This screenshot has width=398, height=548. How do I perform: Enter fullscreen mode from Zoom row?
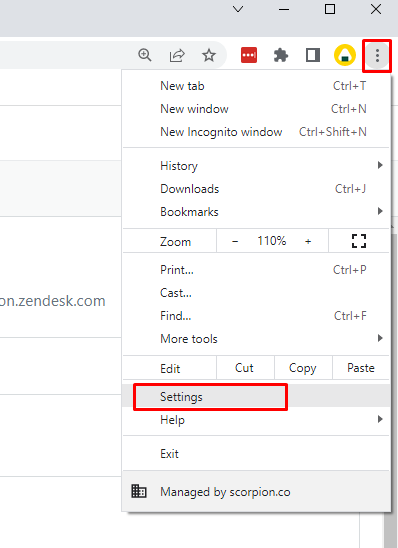coord(359,241)
